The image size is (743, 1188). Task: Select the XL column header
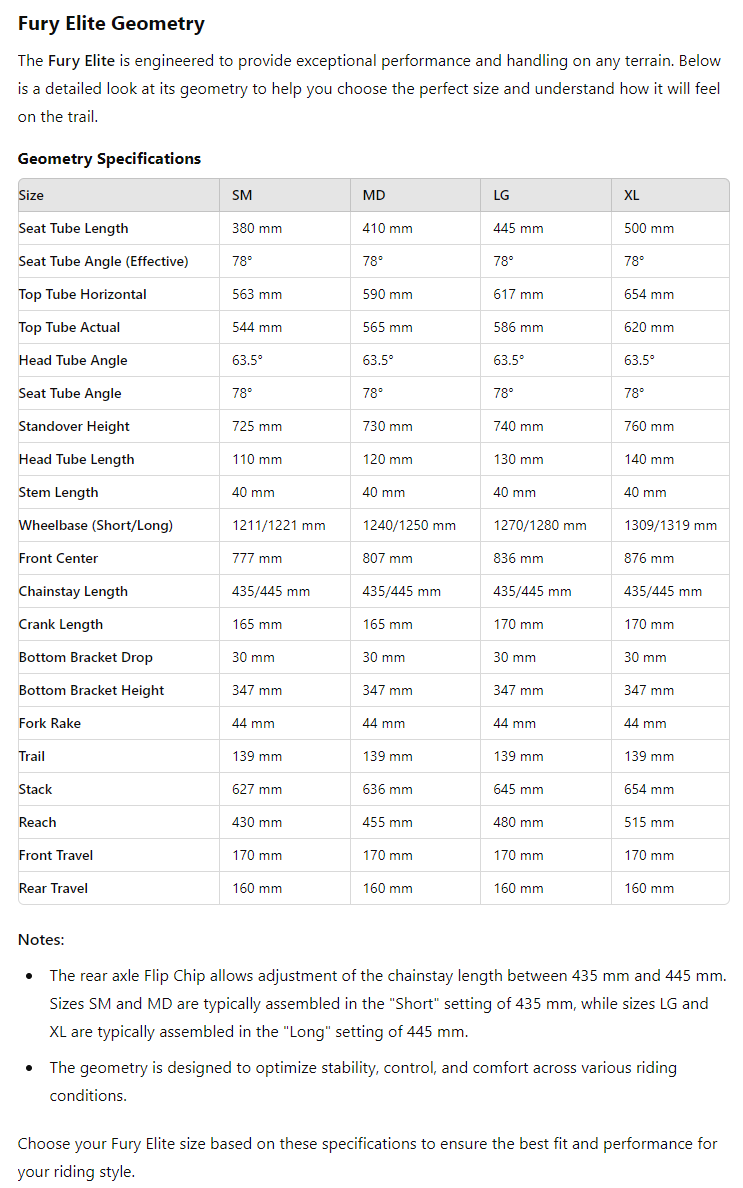click(x=631, y=195)
